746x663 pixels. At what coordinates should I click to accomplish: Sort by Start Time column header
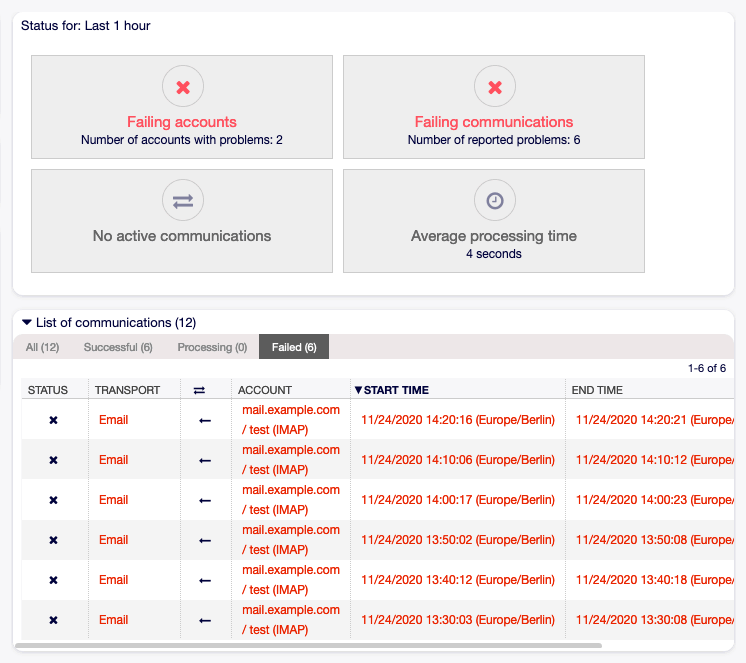coord(396,390)
